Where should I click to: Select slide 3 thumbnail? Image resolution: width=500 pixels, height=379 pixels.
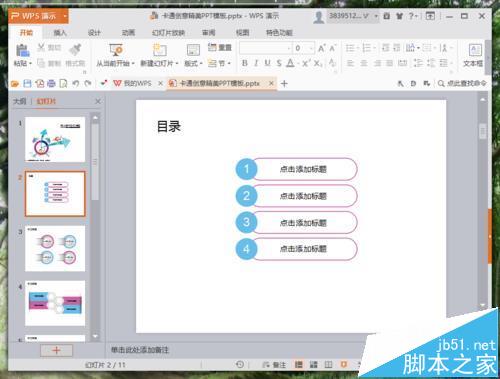point(55,248)
